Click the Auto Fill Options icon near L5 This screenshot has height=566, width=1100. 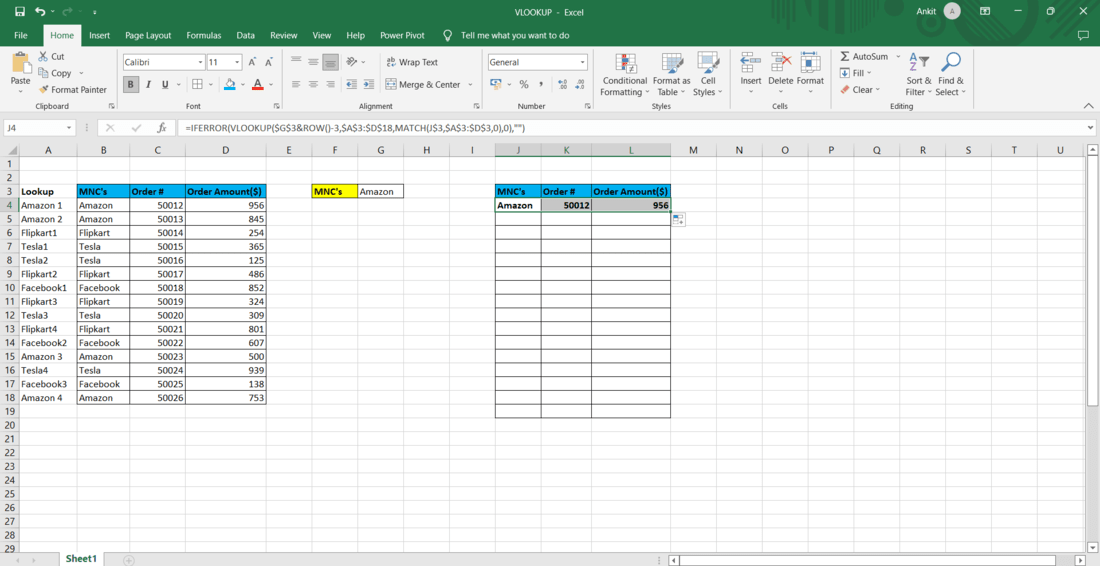point(678,220)
